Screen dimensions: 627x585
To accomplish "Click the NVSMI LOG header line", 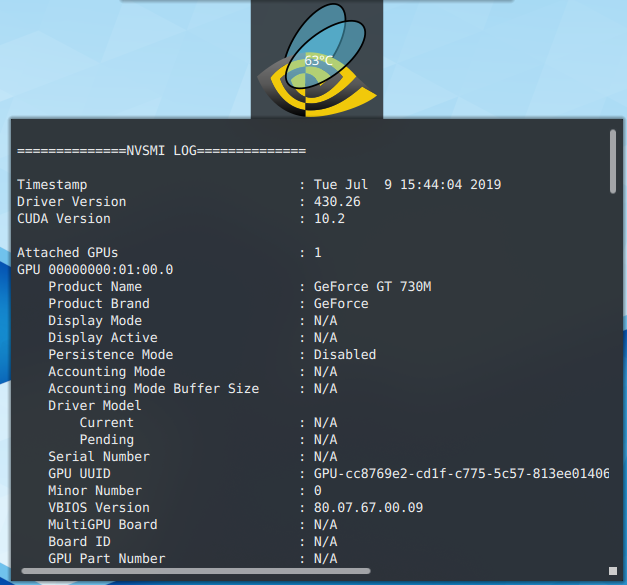I will [x=161, y=151].
